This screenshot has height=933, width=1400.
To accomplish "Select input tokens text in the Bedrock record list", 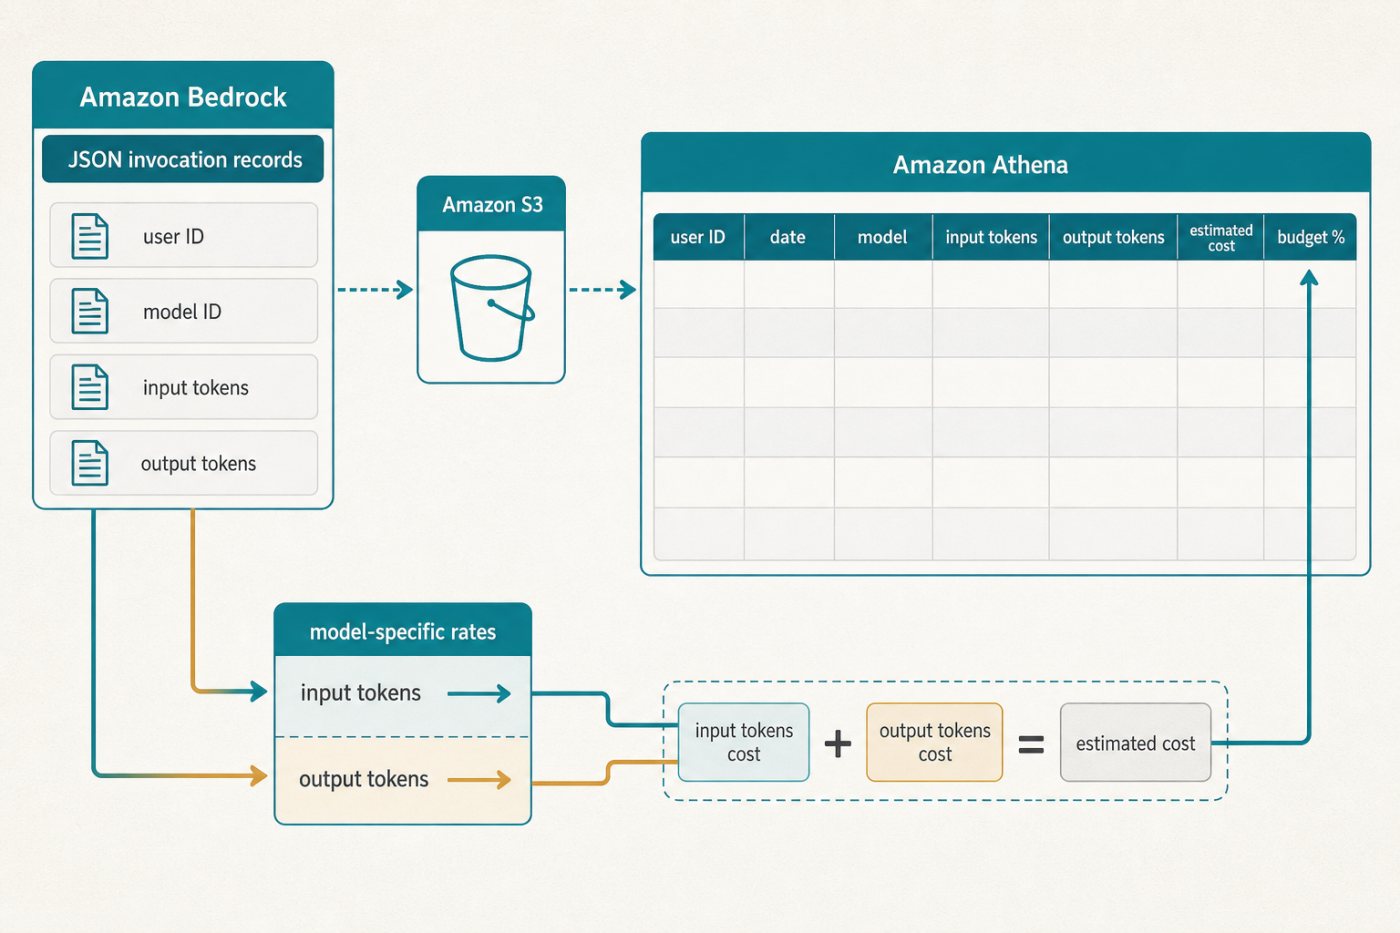I will (x=196, y=388).
